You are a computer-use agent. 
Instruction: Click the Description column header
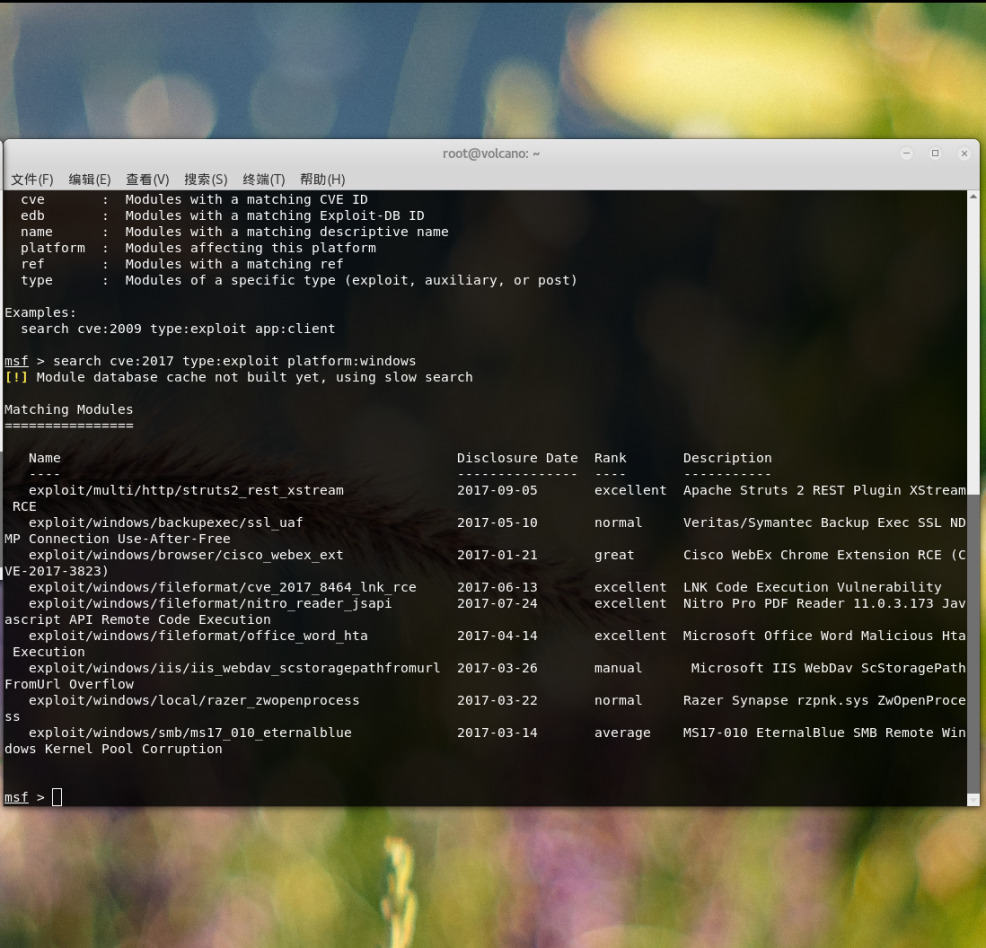[727, 458]
